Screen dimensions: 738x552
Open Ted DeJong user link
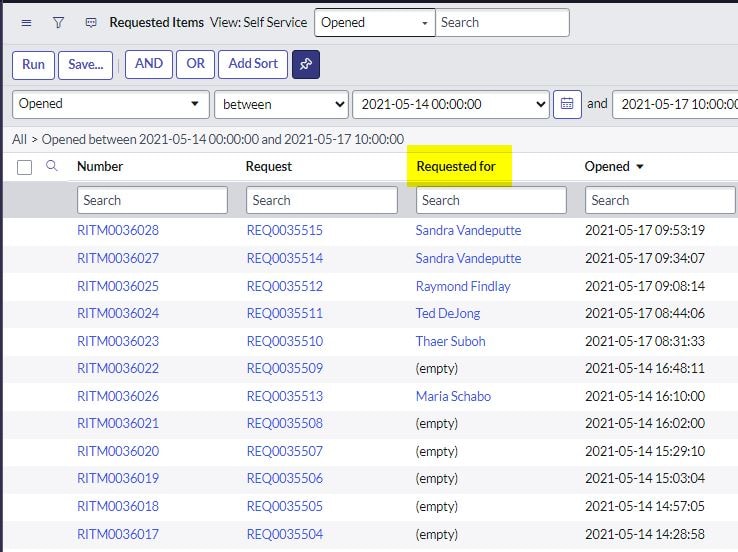(x=448, y=314)
